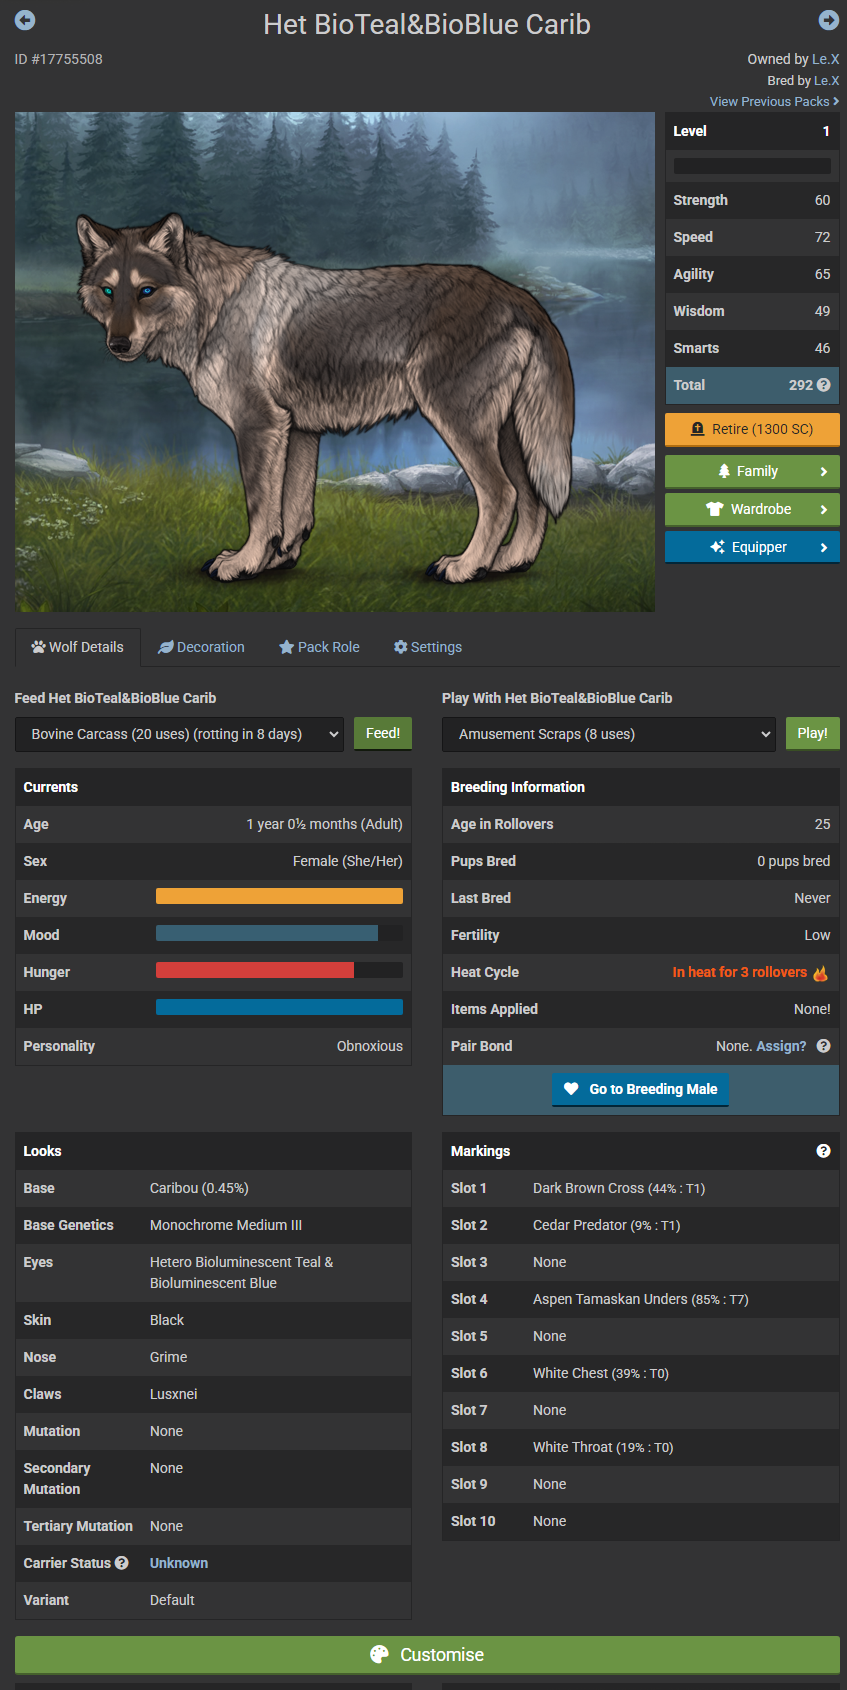Click Cedar Predator marking entry
The width and height of the screenshot is (847, 1690).
pyautogui.click(x=606, y=1225)
